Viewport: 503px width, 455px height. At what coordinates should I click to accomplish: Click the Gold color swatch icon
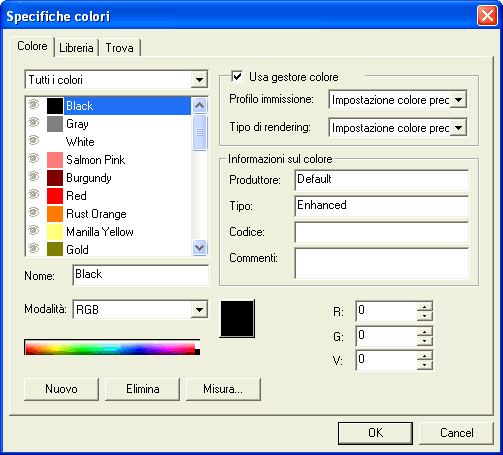(55, 249)
